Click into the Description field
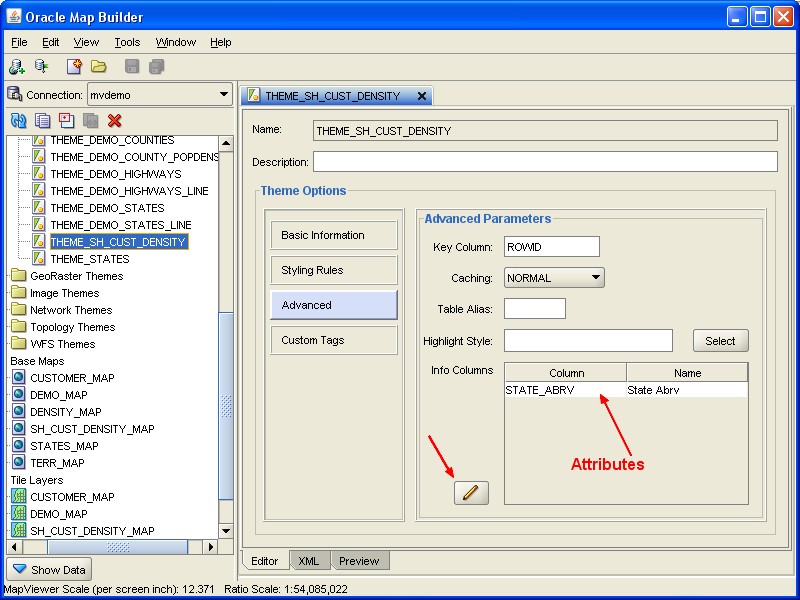The image size is (800, 600). pos(545,162)
